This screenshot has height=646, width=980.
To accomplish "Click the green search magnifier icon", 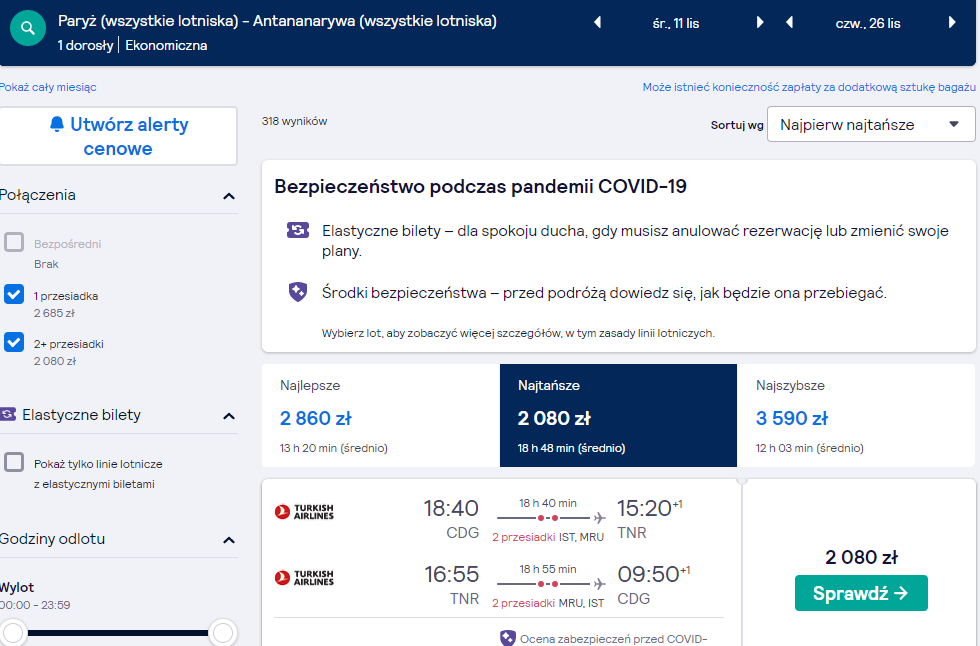I will tap(28, 28).
